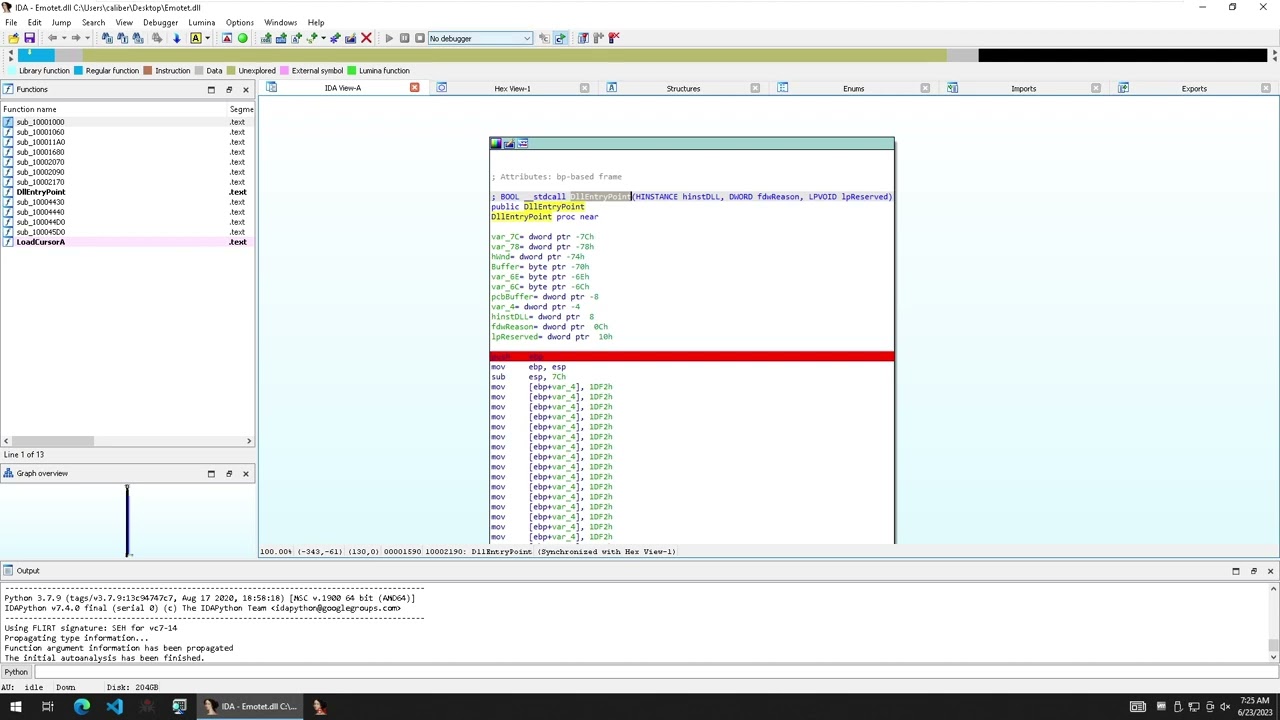Click the yellow text search 'A' icon
The width and height of the screenshot is (1280, 720).
195,38
